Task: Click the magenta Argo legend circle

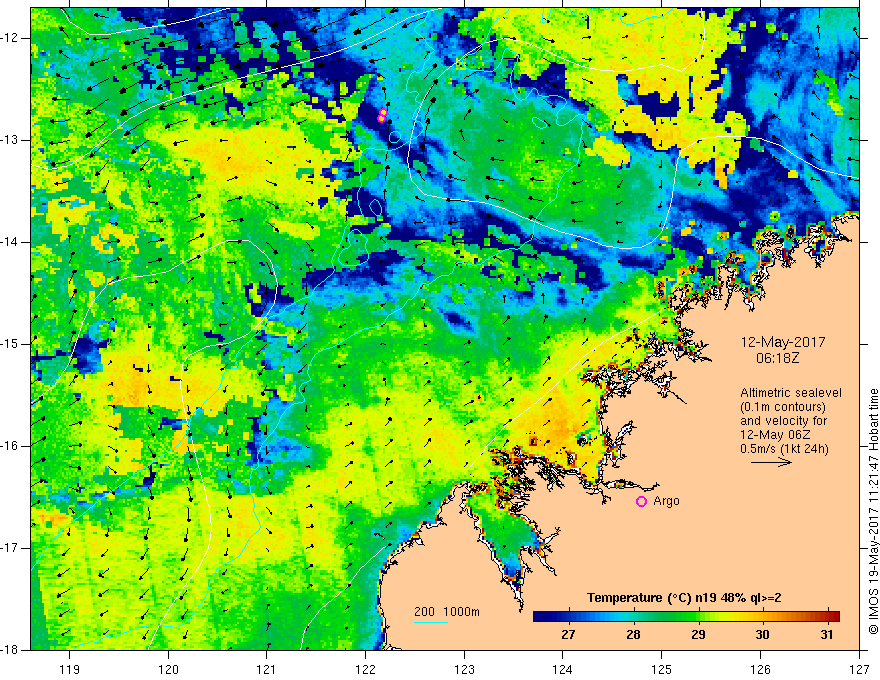Action: (x=641, y=501)
